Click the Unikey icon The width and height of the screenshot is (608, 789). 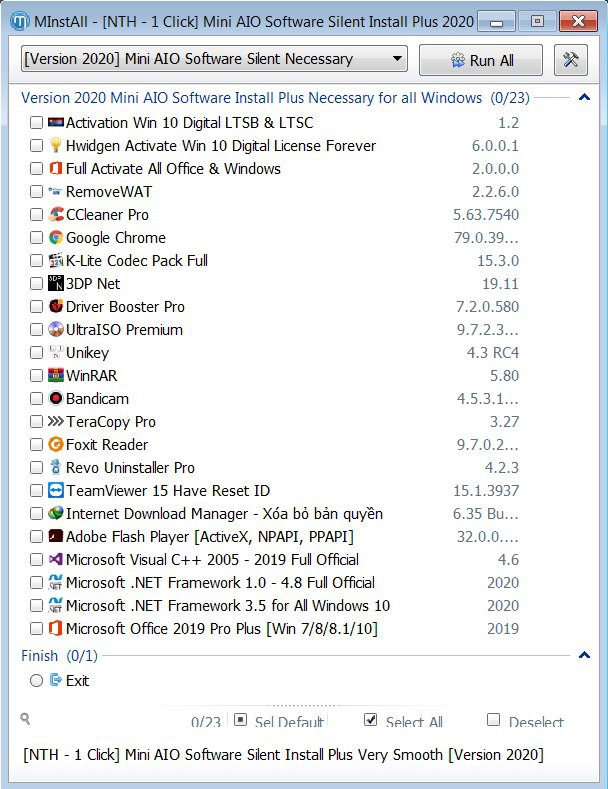(x=55, y=352)
